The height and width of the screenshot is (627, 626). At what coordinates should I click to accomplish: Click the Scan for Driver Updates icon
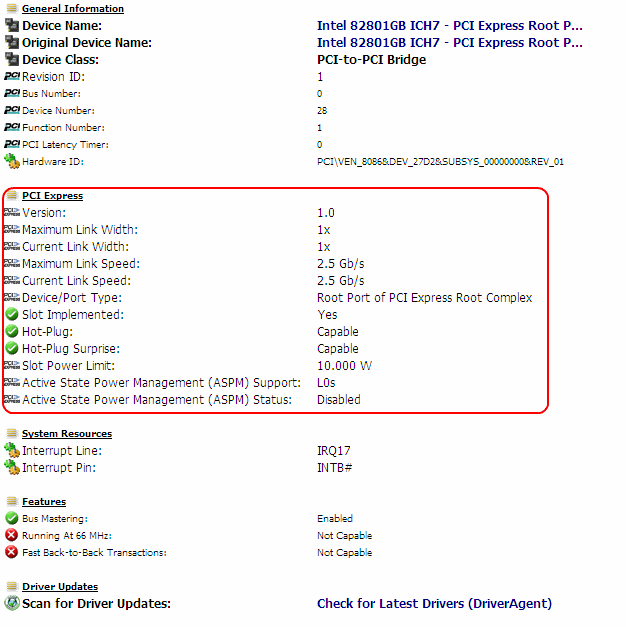12,603
